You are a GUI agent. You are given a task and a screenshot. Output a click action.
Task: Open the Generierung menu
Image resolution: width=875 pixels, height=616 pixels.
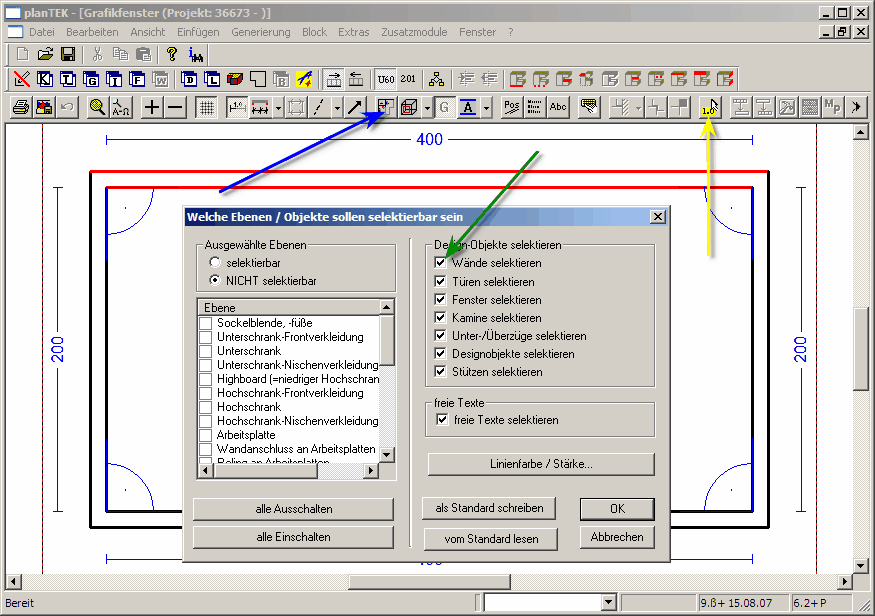tap(260, 32)
